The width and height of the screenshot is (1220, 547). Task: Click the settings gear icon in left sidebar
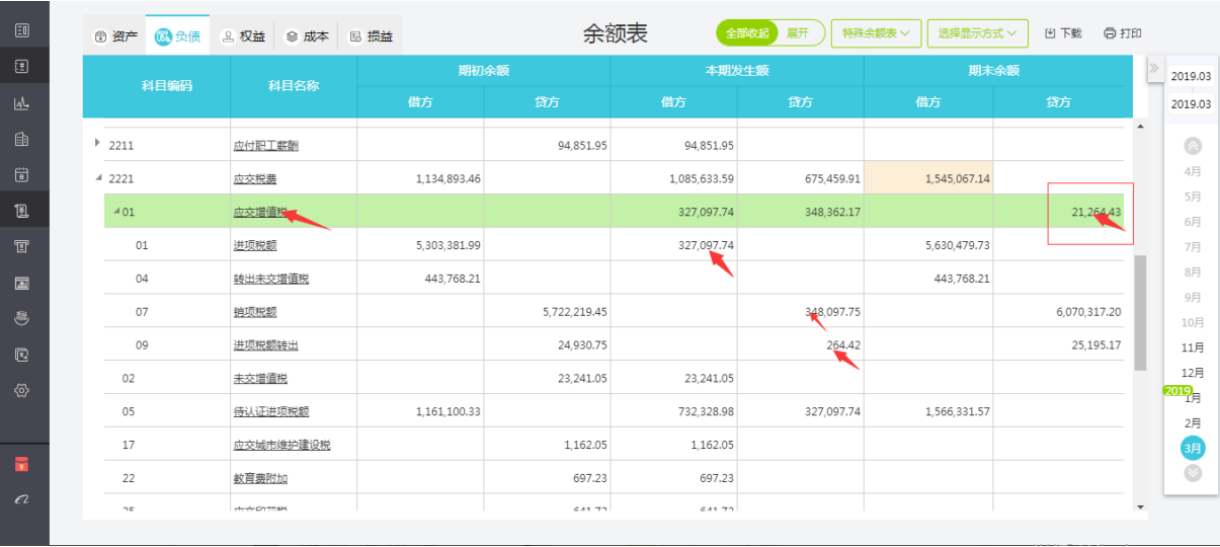click(22, 390)
